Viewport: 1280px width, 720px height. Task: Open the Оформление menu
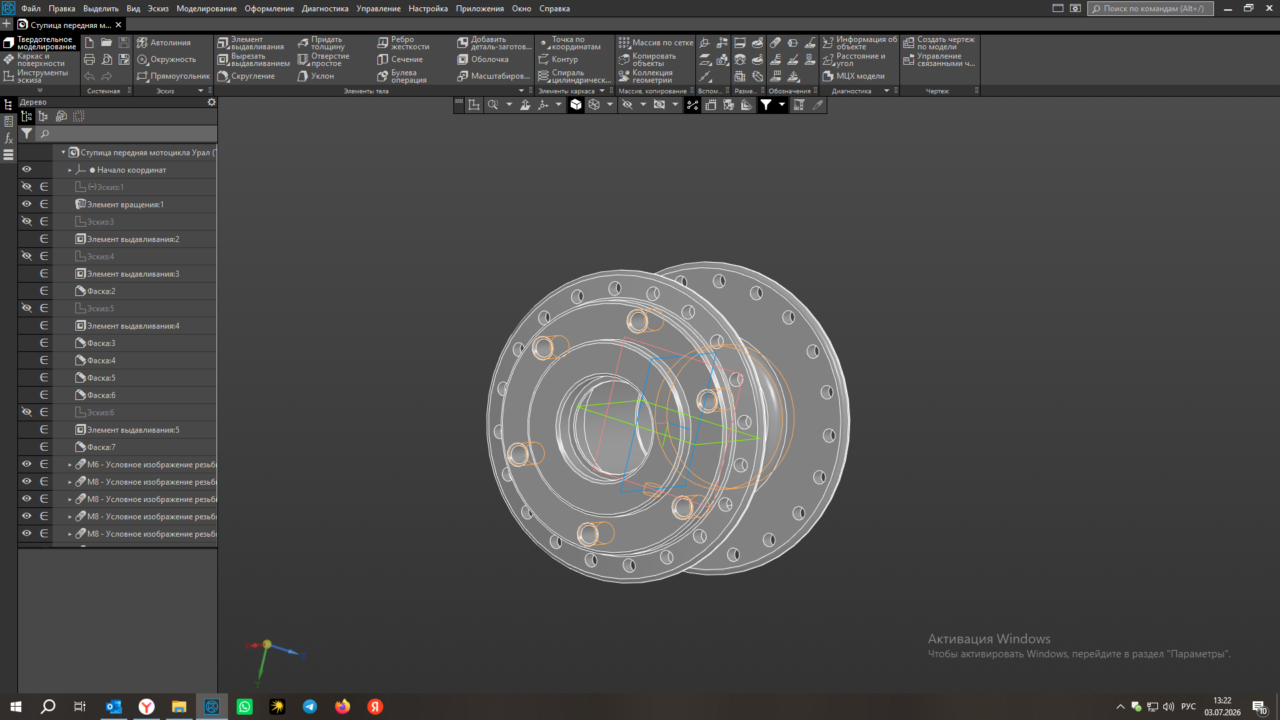269,8
